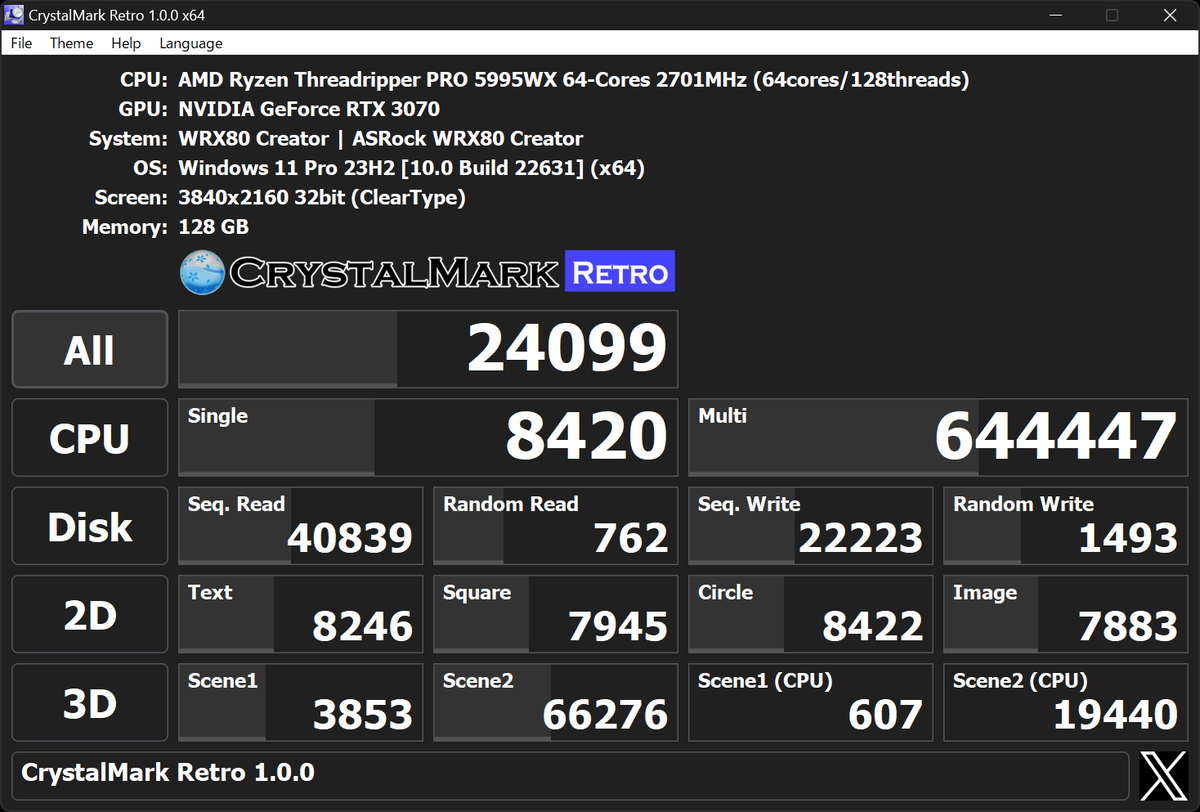Run the CPU benchmark
Image resolution: width=1200 pixels, height=812 pixels.
point(89,437)
